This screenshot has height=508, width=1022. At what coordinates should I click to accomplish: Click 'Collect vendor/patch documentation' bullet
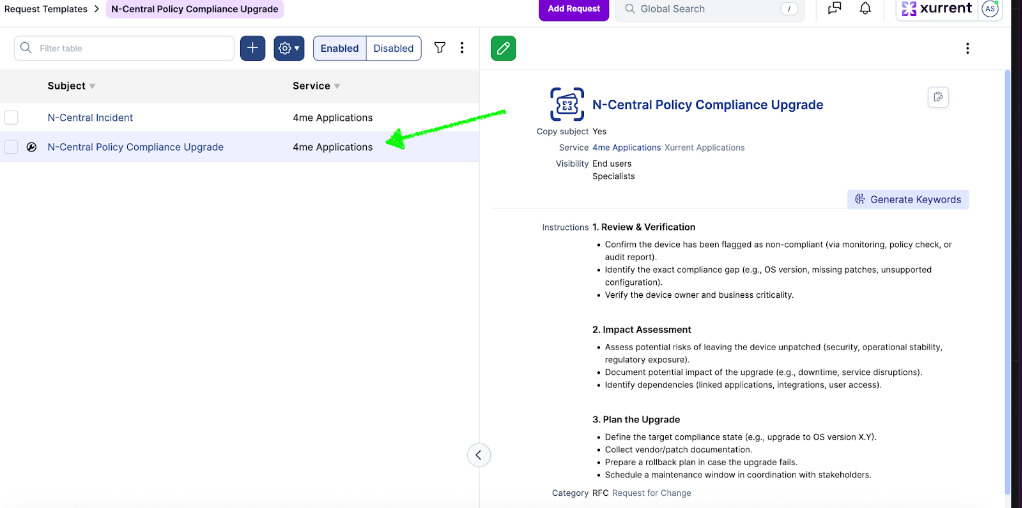click(x=679, y=449)
